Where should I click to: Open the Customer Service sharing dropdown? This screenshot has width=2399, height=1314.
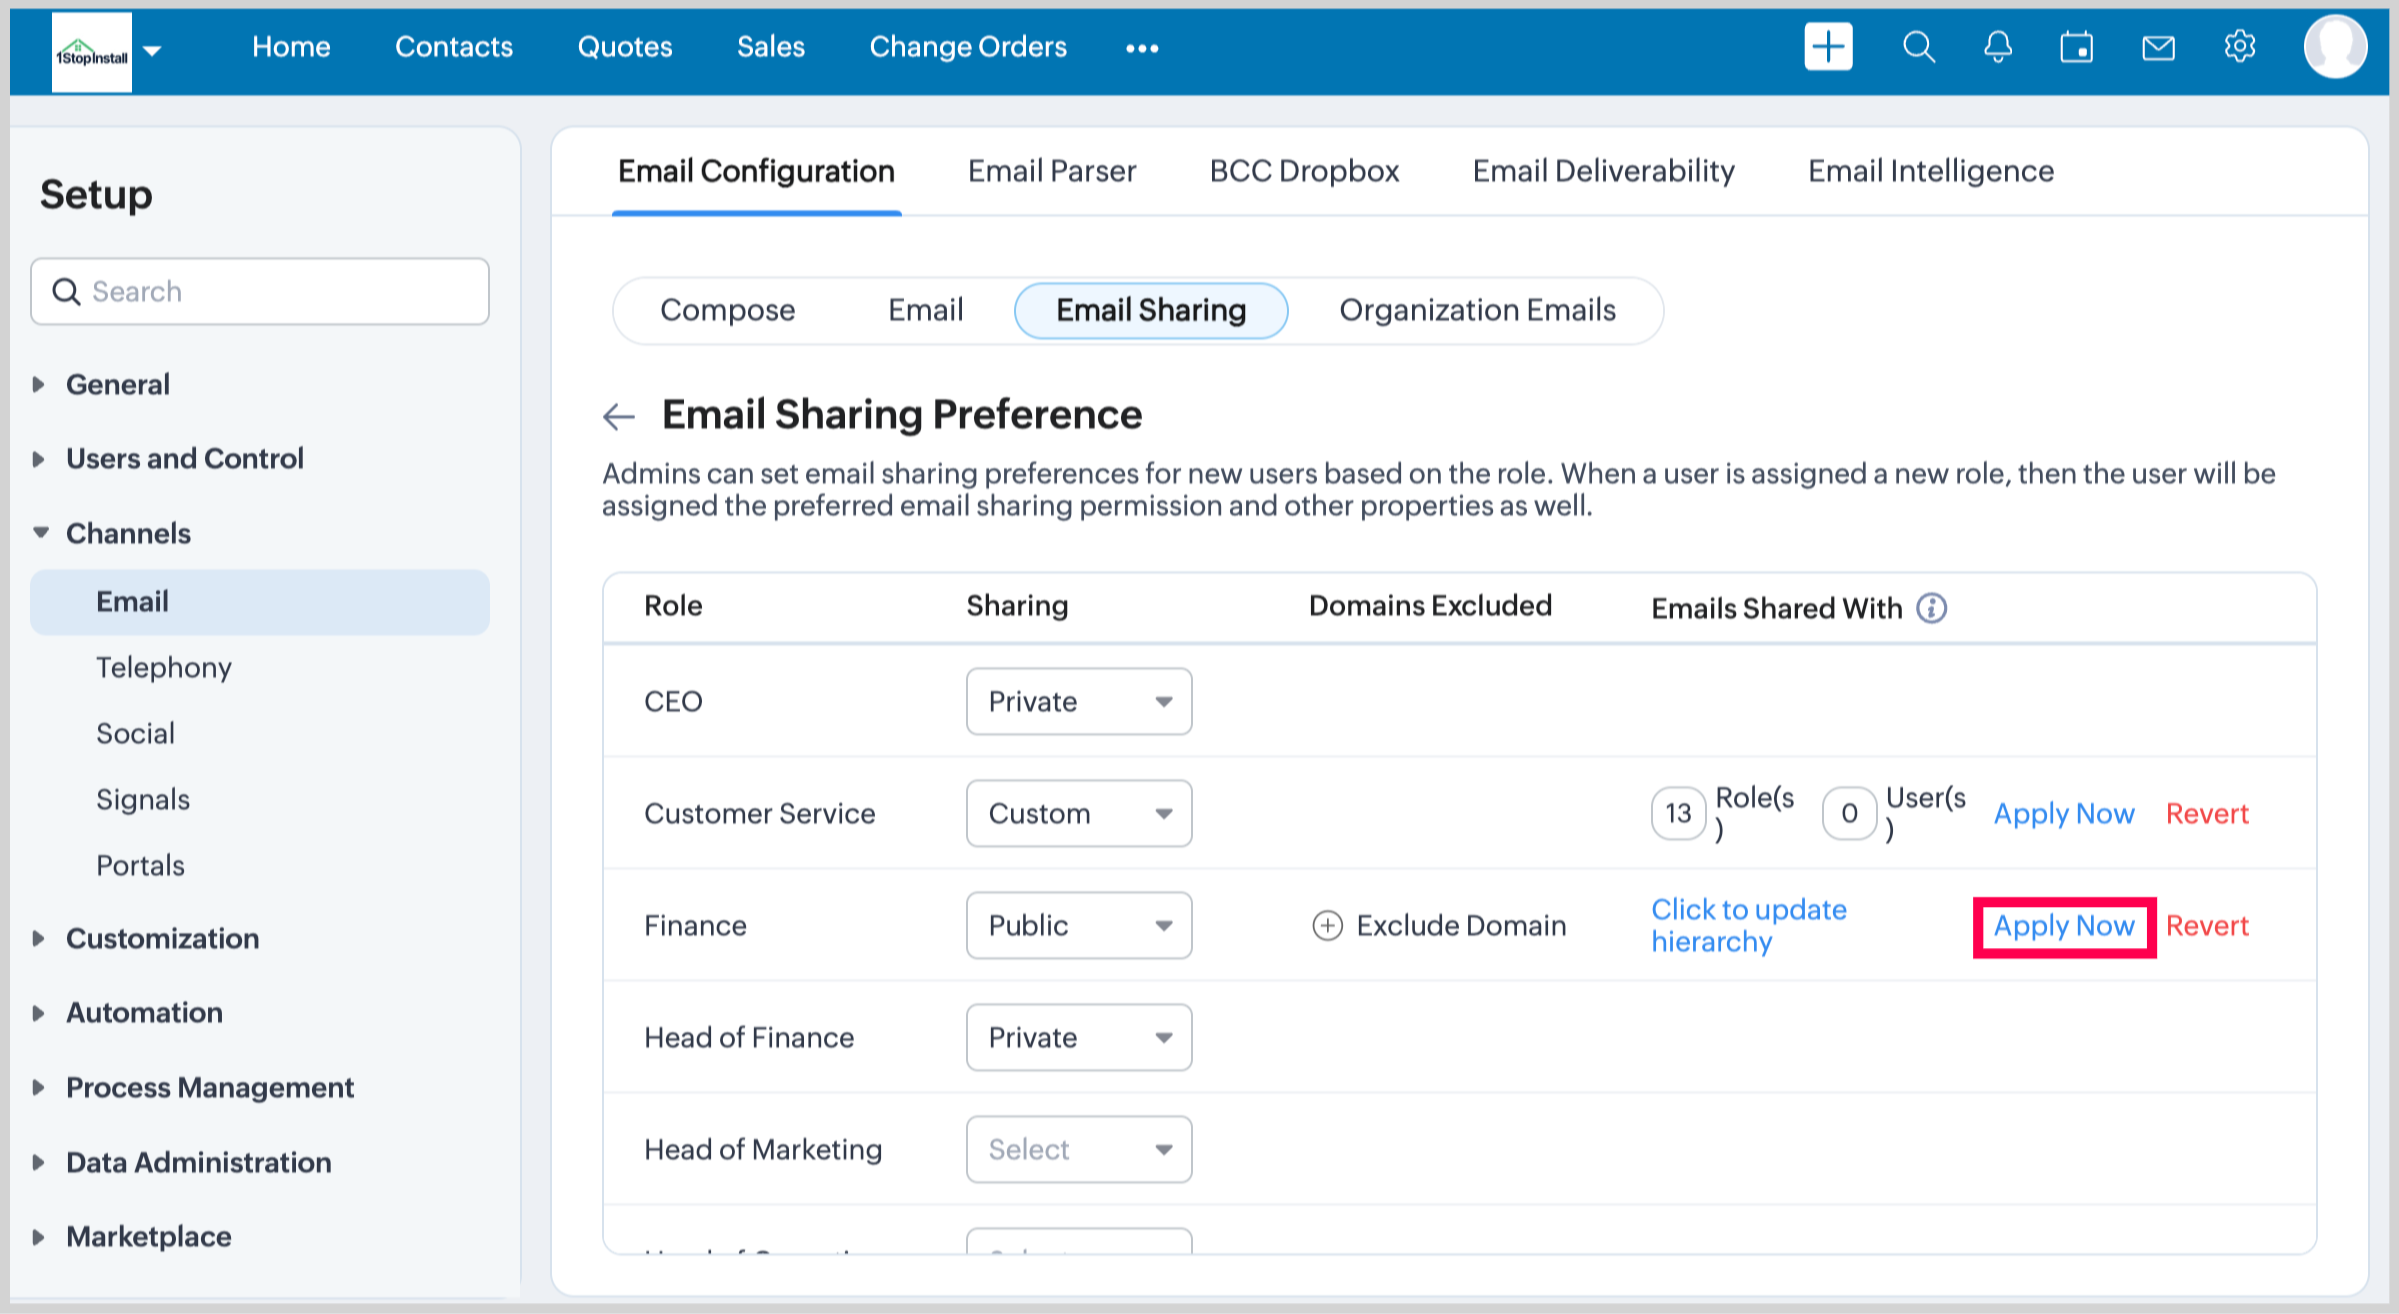pos(1078,813)
